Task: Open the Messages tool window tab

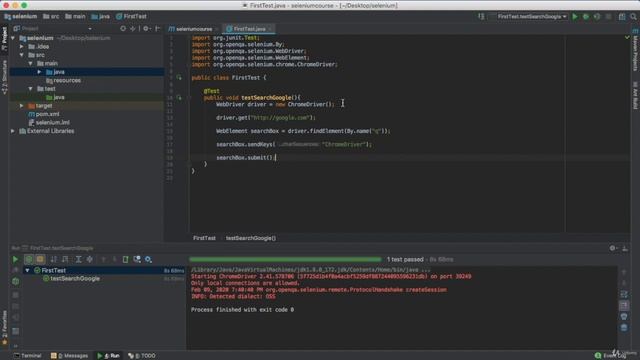Action: pos(69,356)
